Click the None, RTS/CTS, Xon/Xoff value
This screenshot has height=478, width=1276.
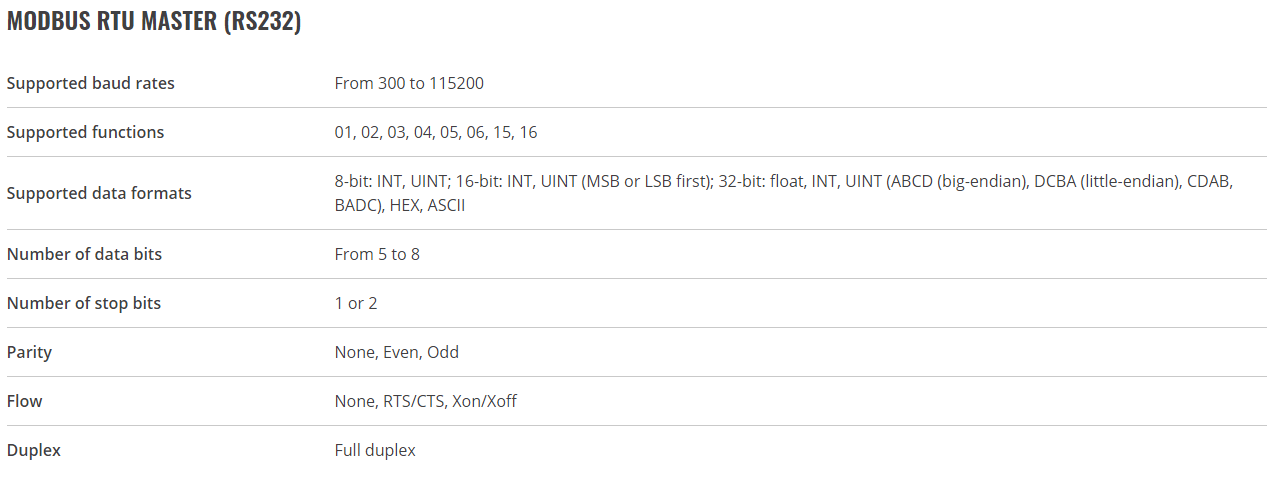click(426, 401)
